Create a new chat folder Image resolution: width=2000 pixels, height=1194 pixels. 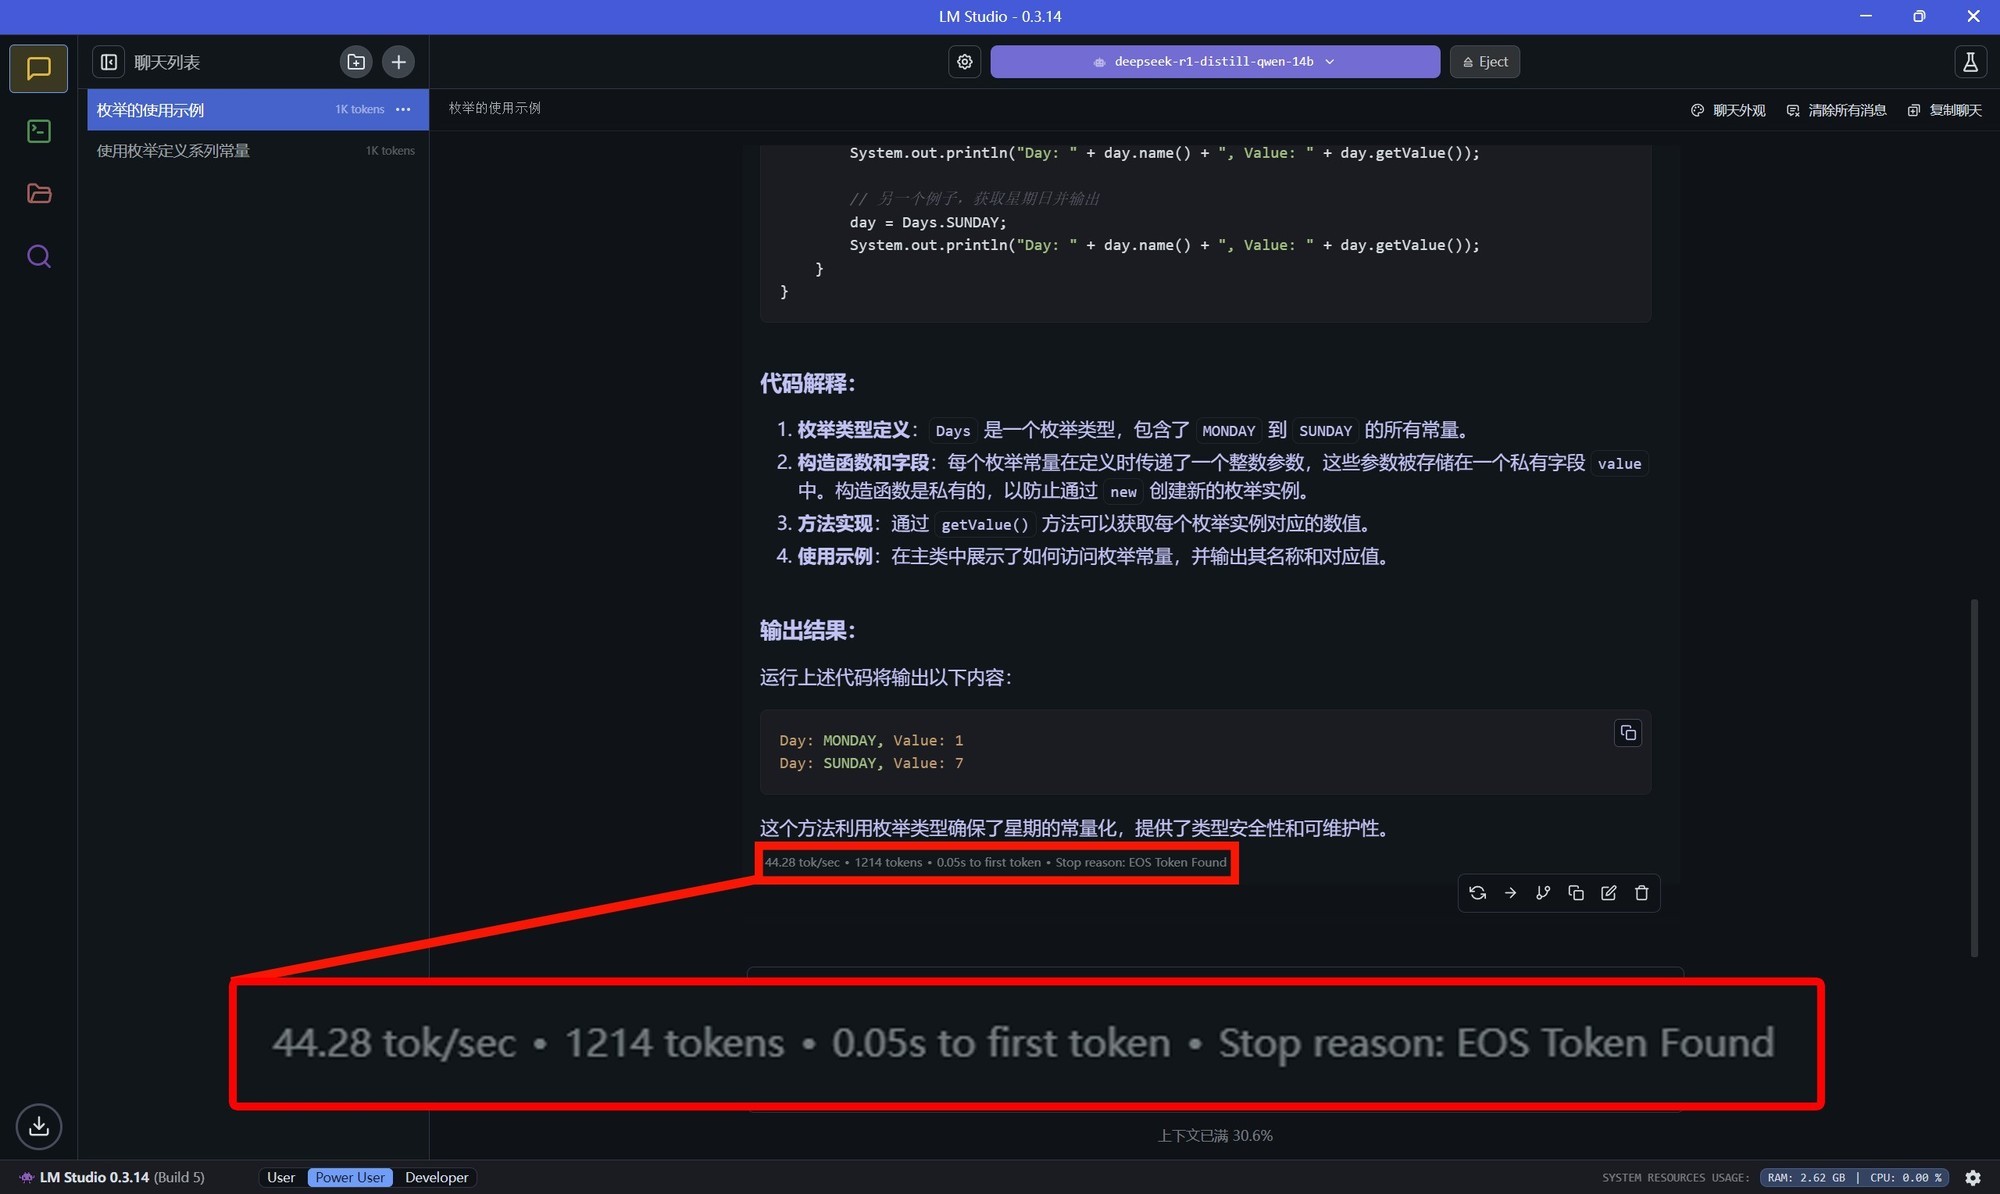356,62
